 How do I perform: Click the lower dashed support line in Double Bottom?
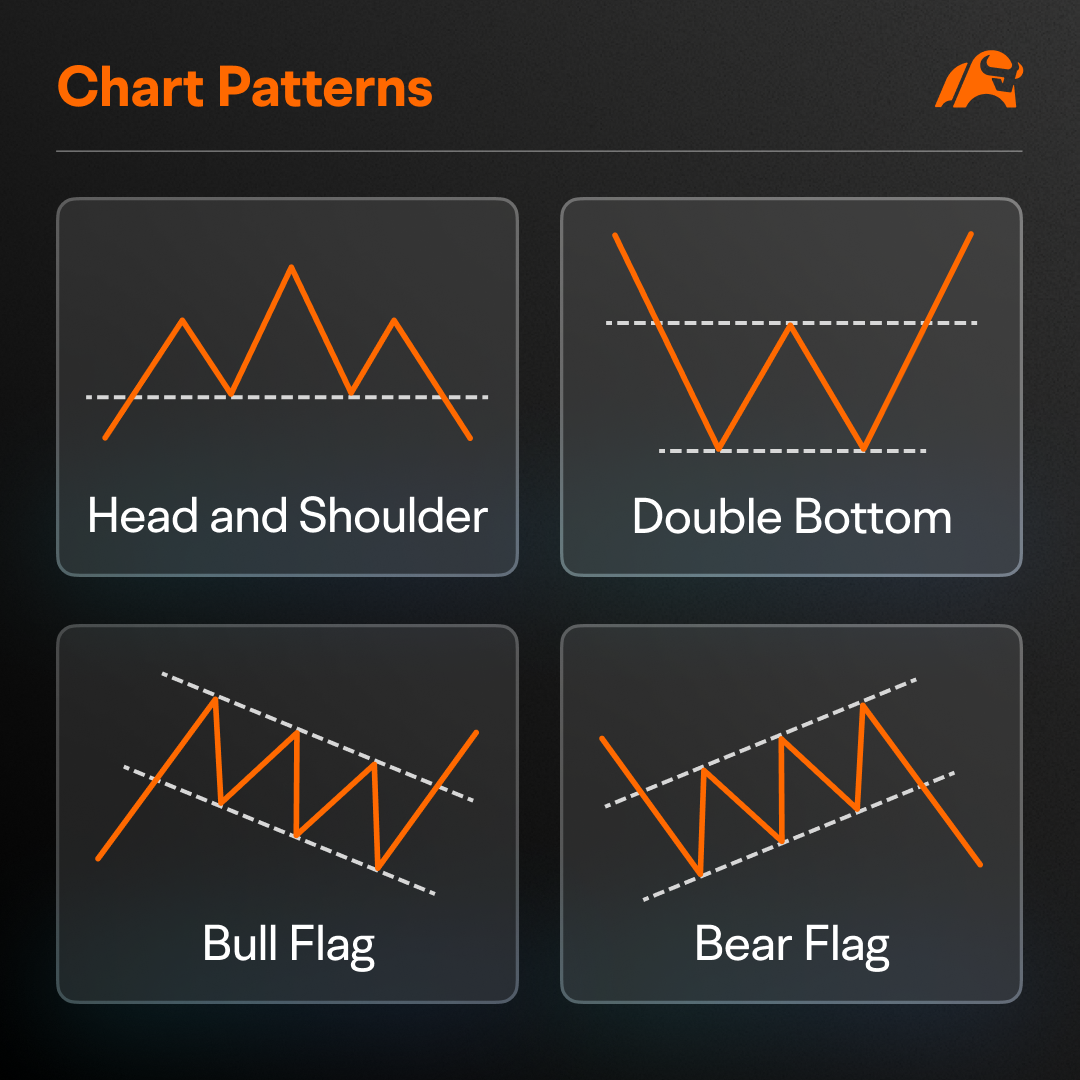pos(792,450)
